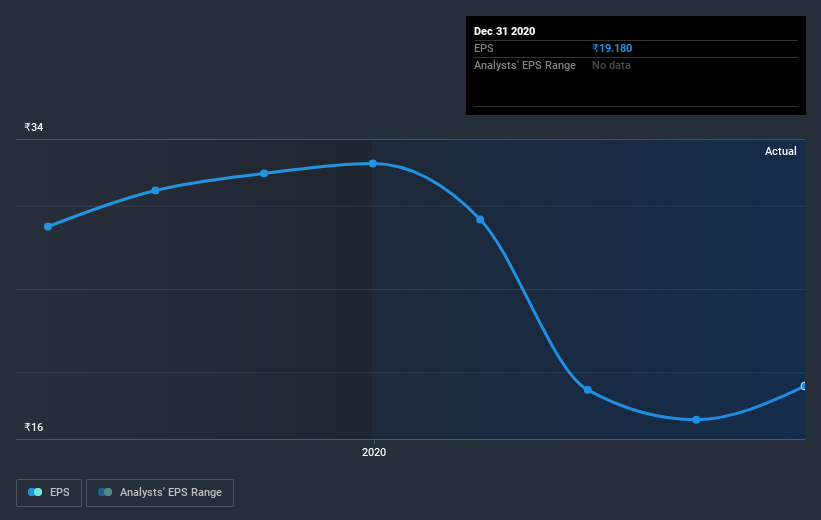Select the peak EPS data point at 2020

pos(373,163)
